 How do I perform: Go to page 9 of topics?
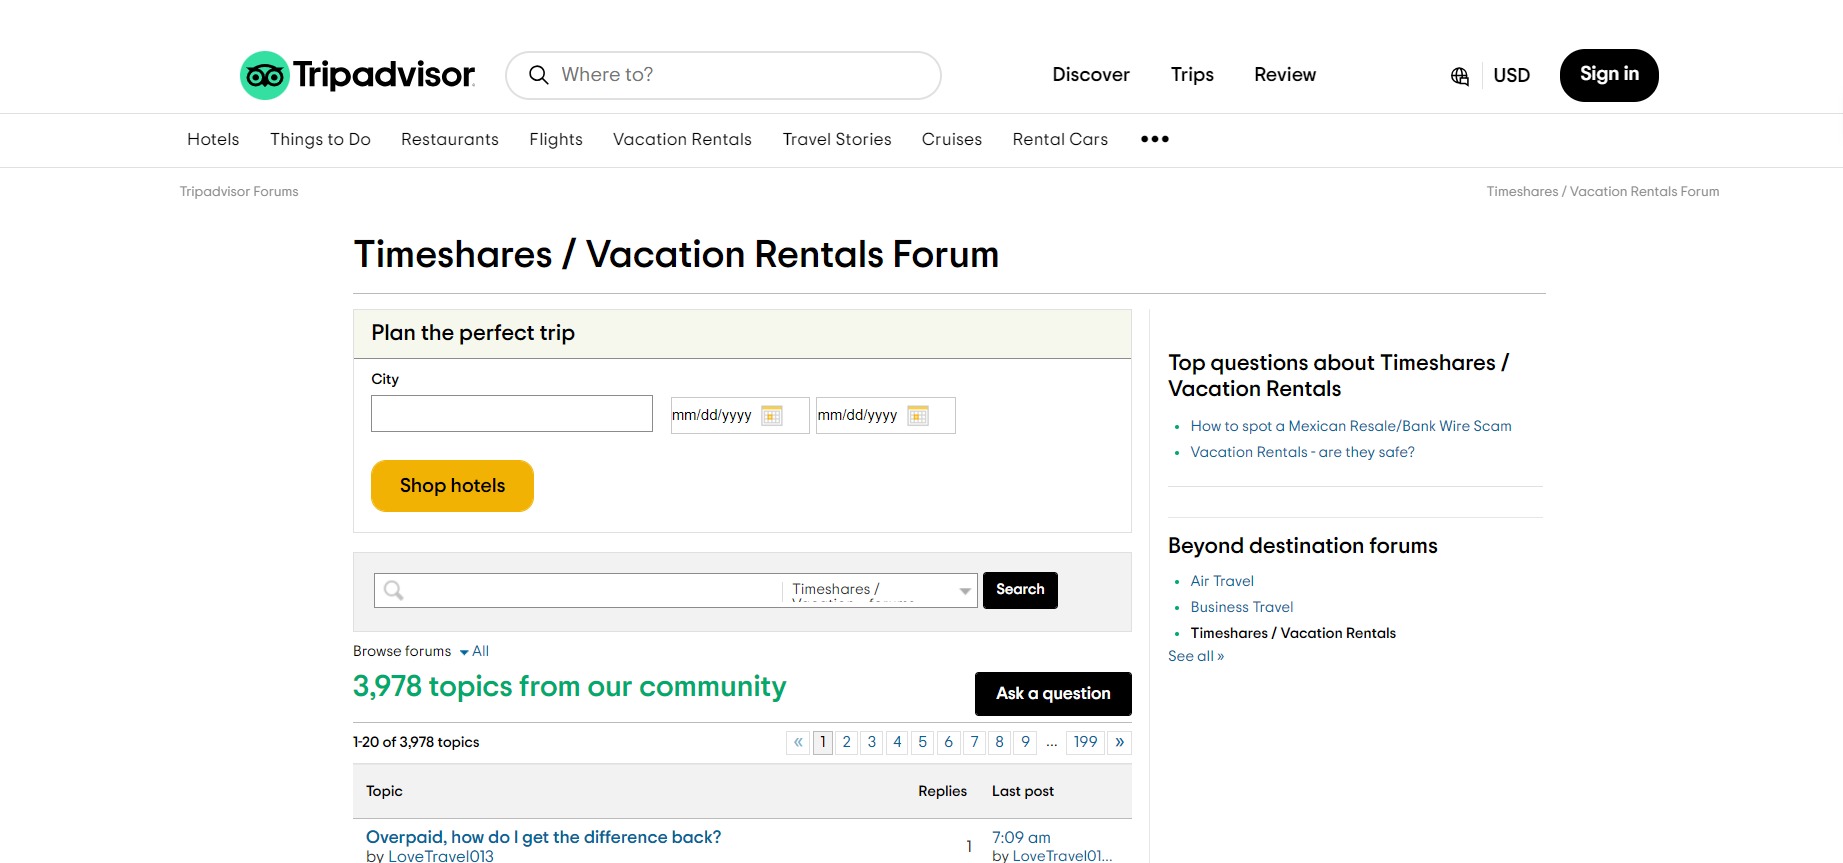1026,742
